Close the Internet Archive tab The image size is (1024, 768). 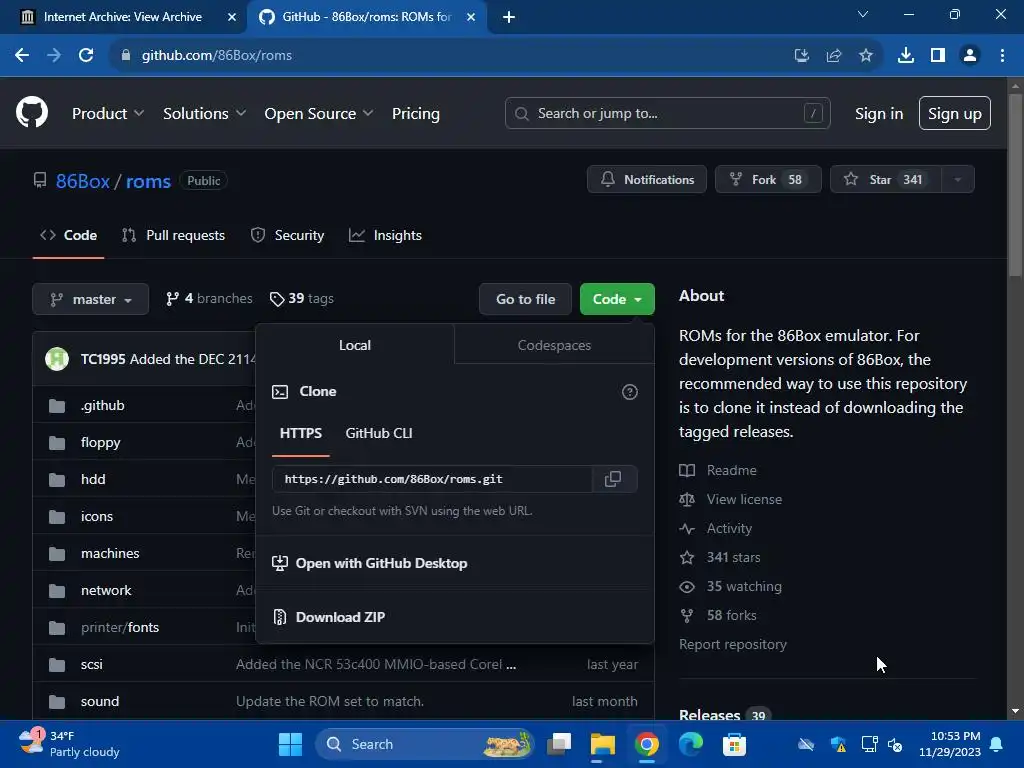pyautogui.click(x=232, y=17)
